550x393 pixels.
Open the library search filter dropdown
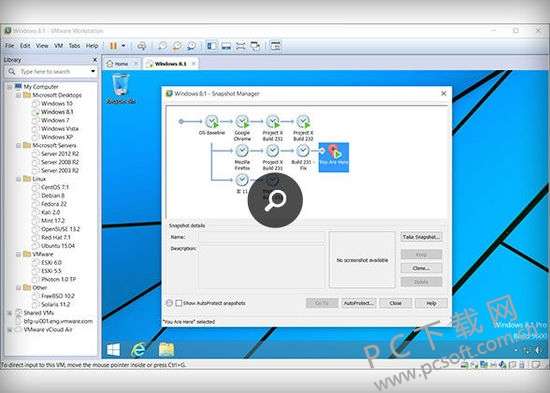93,72
